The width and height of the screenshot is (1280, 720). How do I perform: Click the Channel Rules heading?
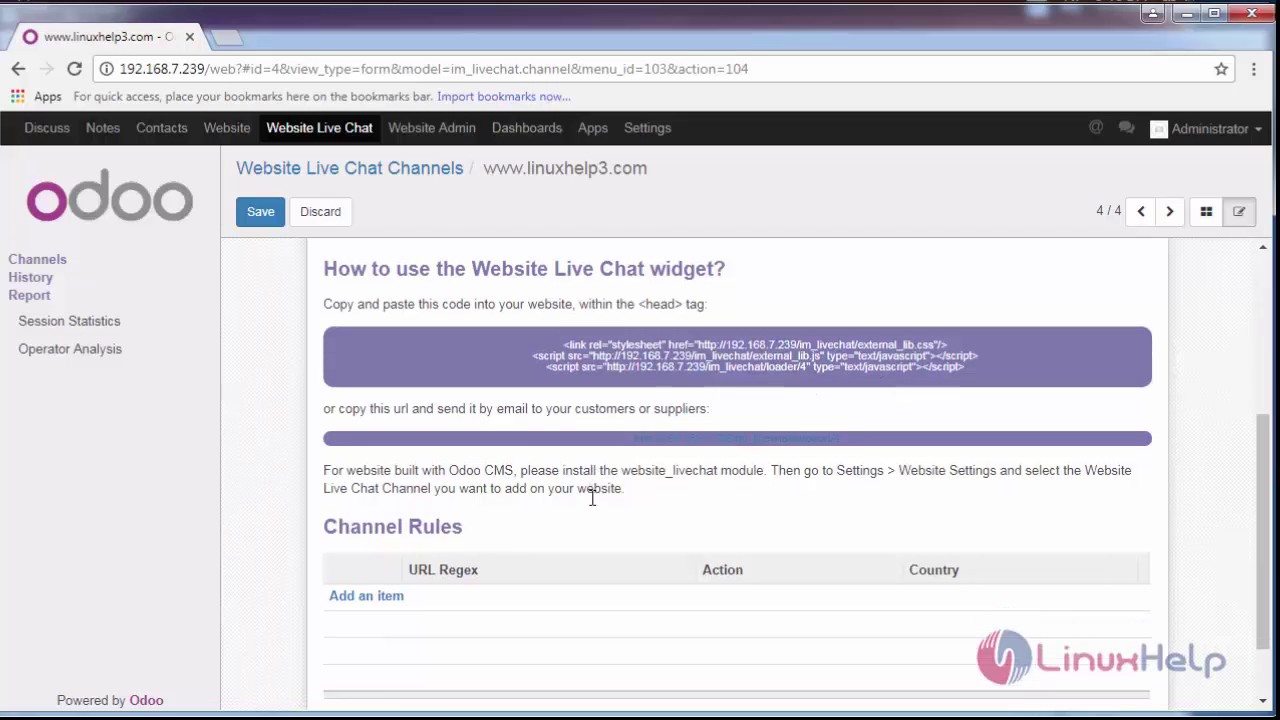coord(392,527)
